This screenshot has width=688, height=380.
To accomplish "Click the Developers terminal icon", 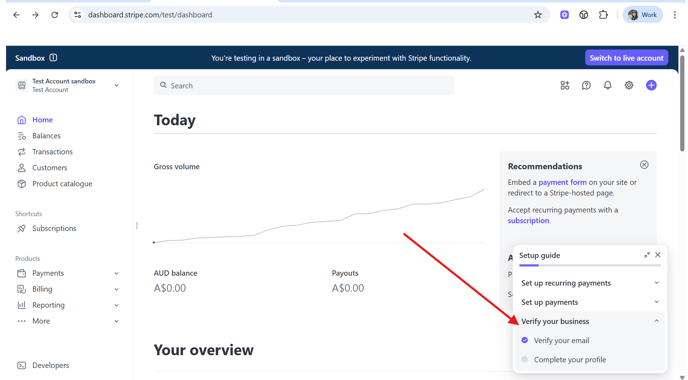I will point(22,366).
